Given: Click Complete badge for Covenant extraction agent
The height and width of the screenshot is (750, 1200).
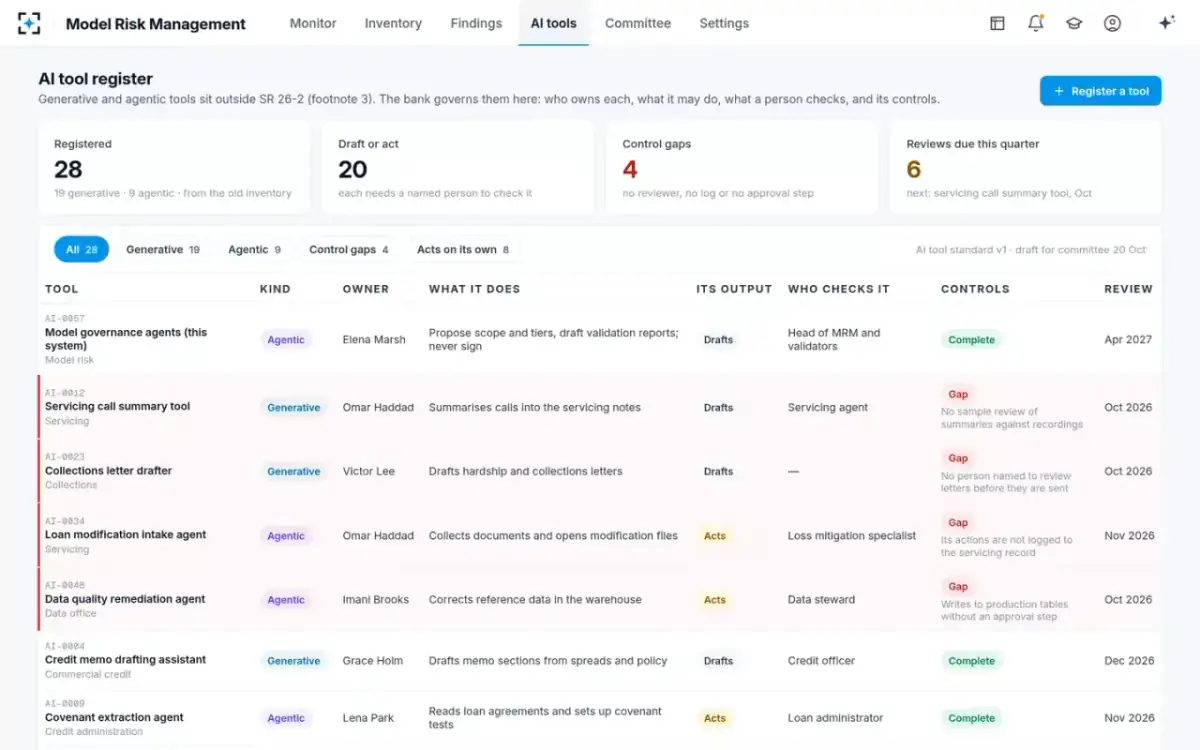Looking at the screenshot, I should click(x=972, y=718).
